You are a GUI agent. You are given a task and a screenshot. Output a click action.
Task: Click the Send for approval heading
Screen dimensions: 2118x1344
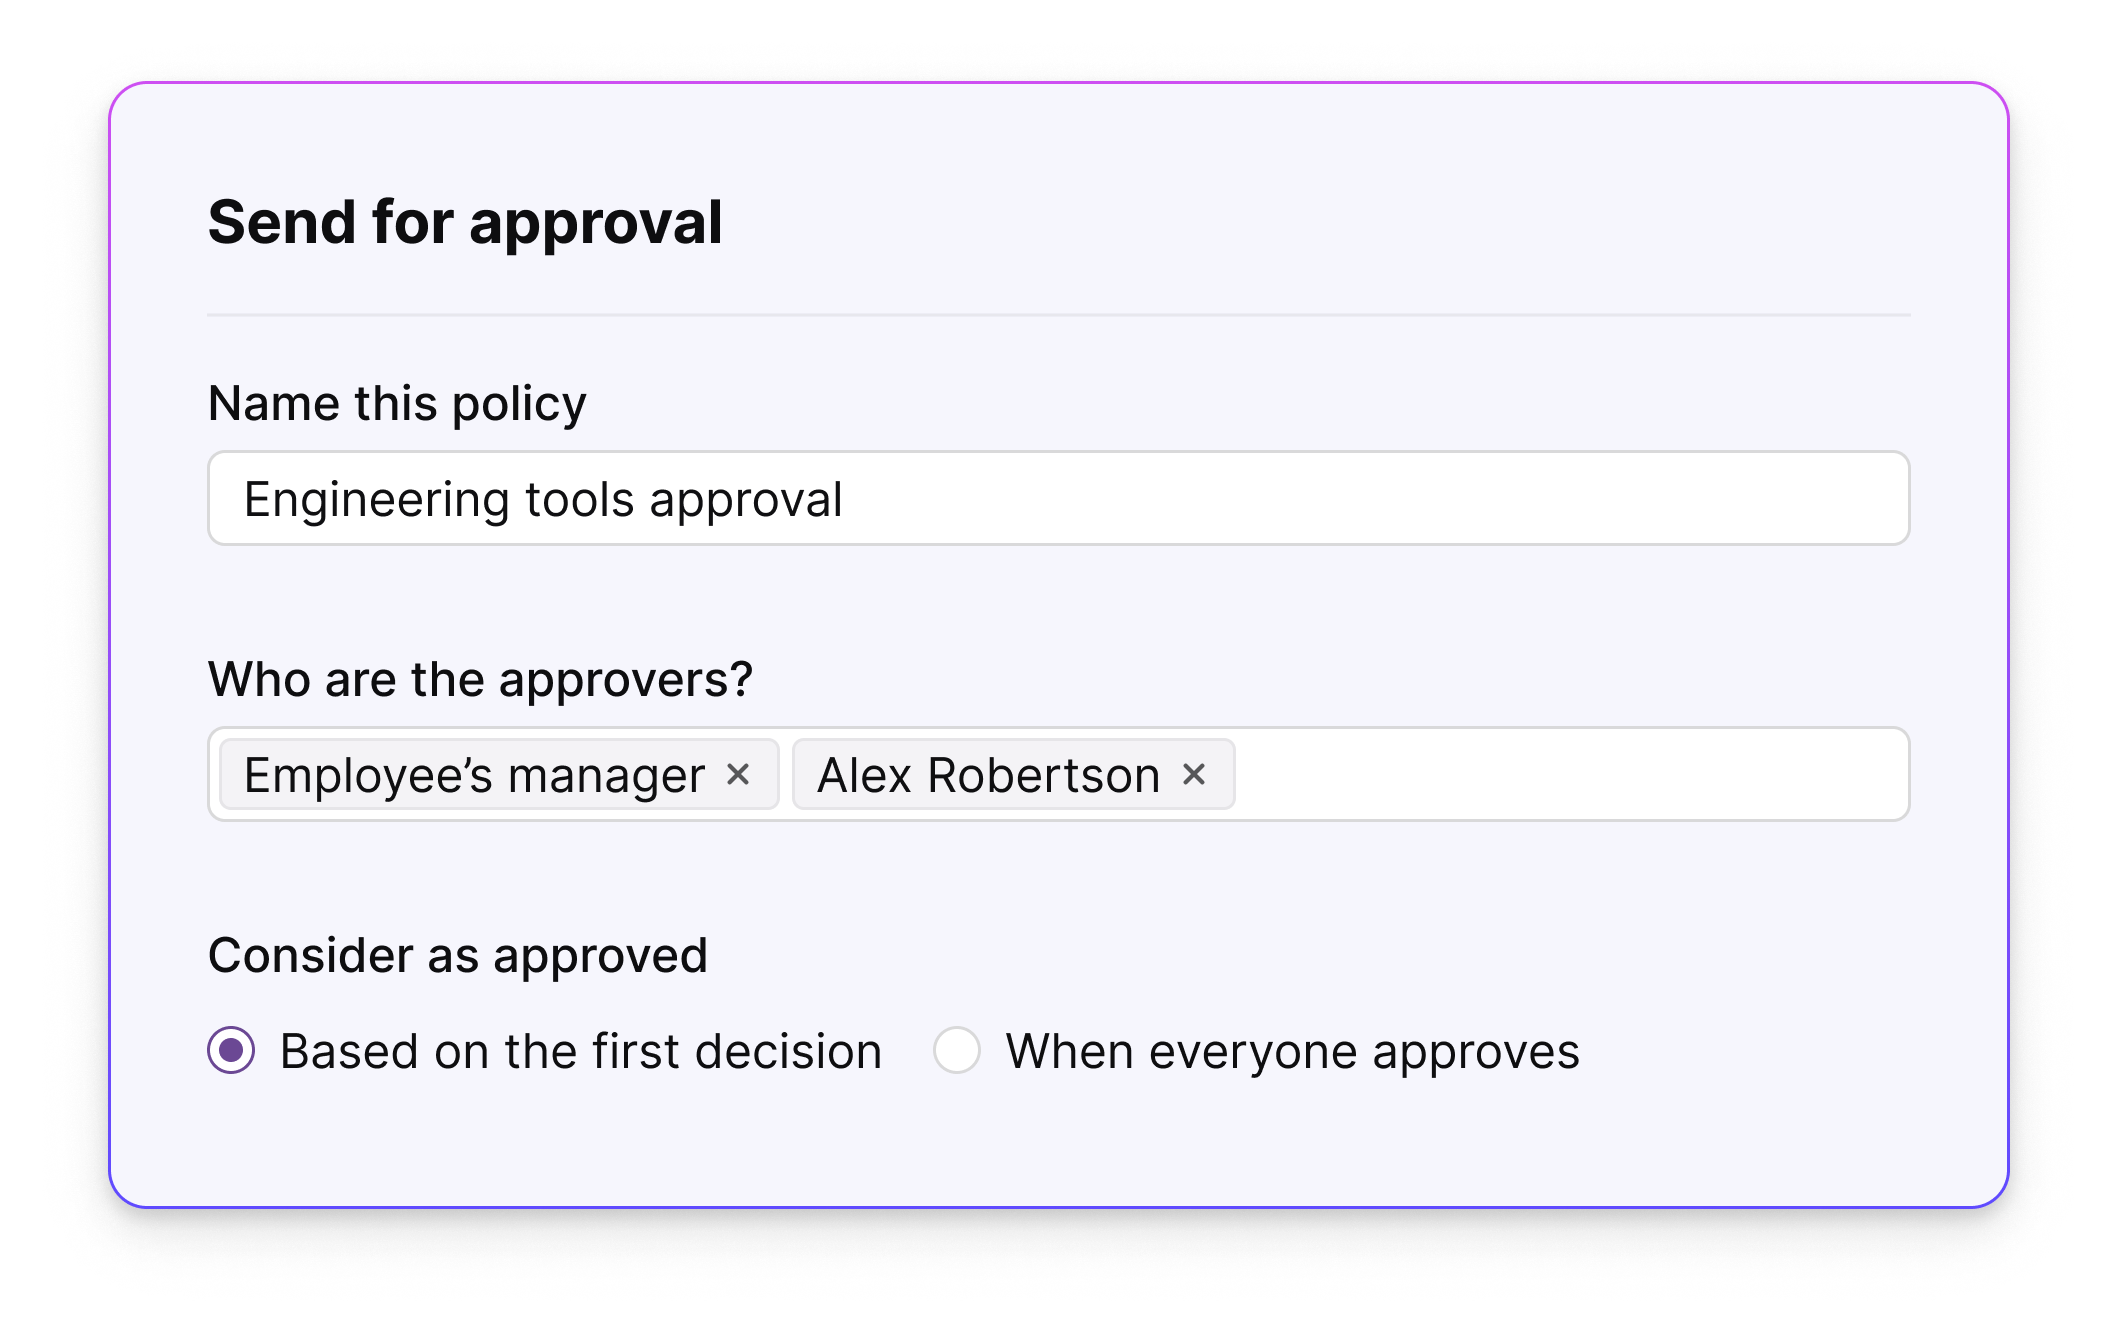[466, 222]
